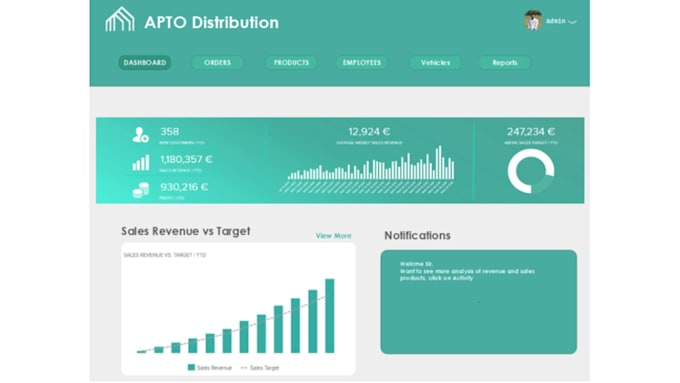Select the 1,180,357 € revenue value
This screenshot has width=680, height=383.
pos(186,160)
